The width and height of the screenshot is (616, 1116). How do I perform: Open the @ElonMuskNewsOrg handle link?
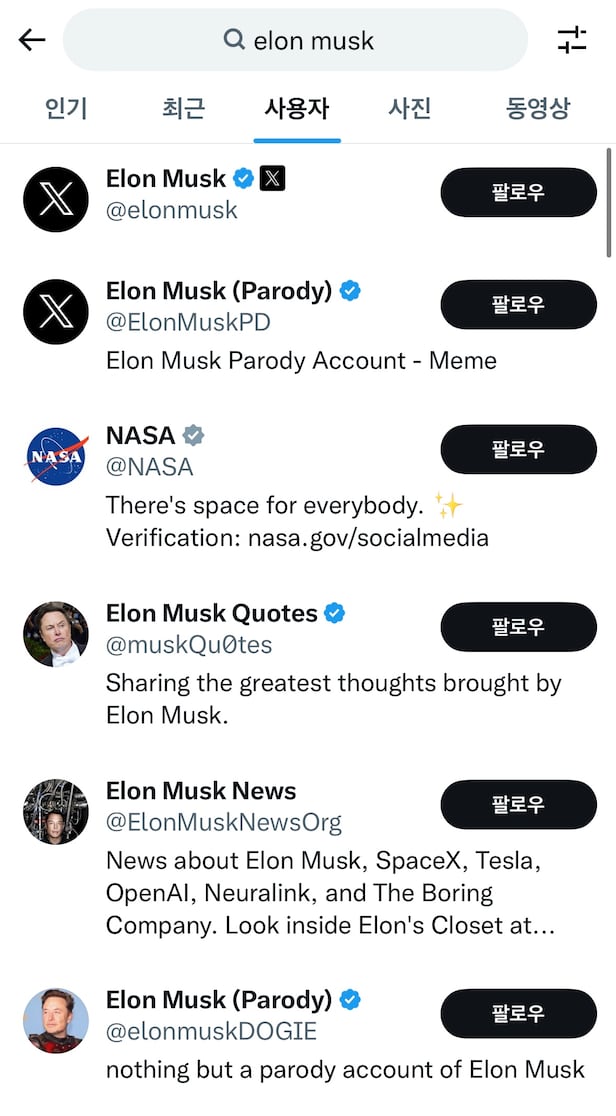pyautogui.click(x=224, y=823)
